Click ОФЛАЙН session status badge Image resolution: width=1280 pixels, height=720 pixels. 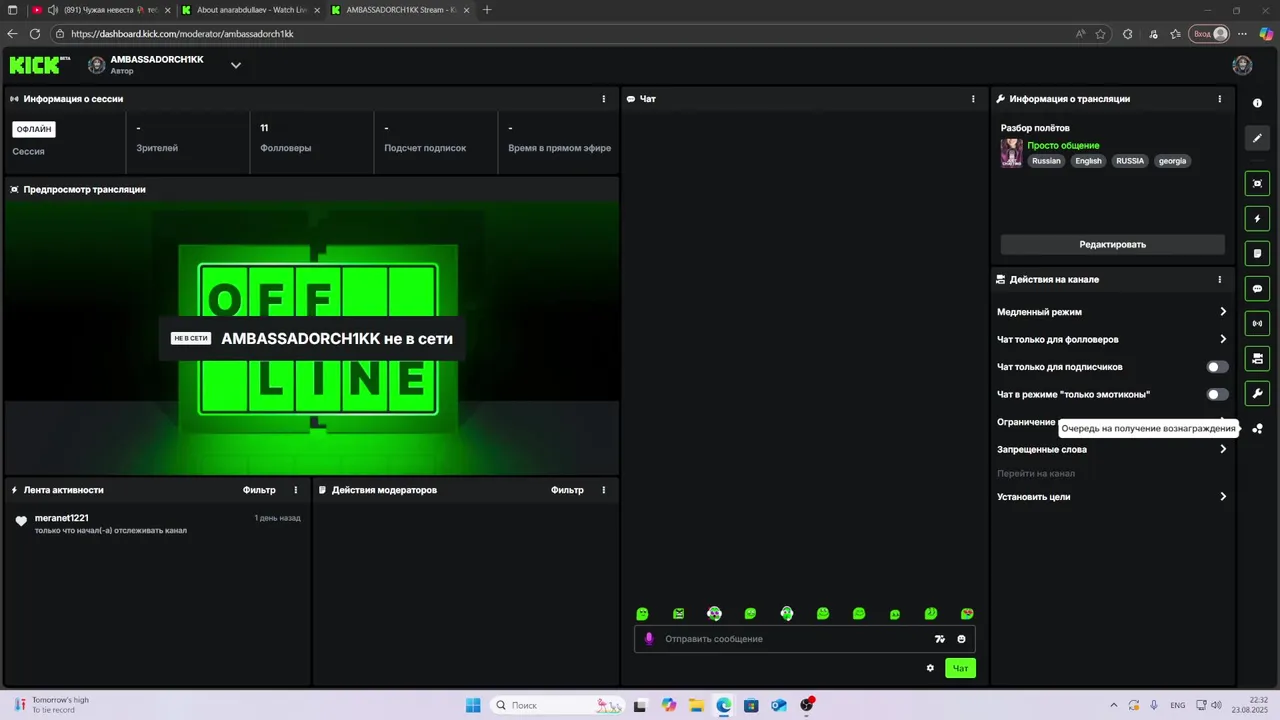(34, 129)
